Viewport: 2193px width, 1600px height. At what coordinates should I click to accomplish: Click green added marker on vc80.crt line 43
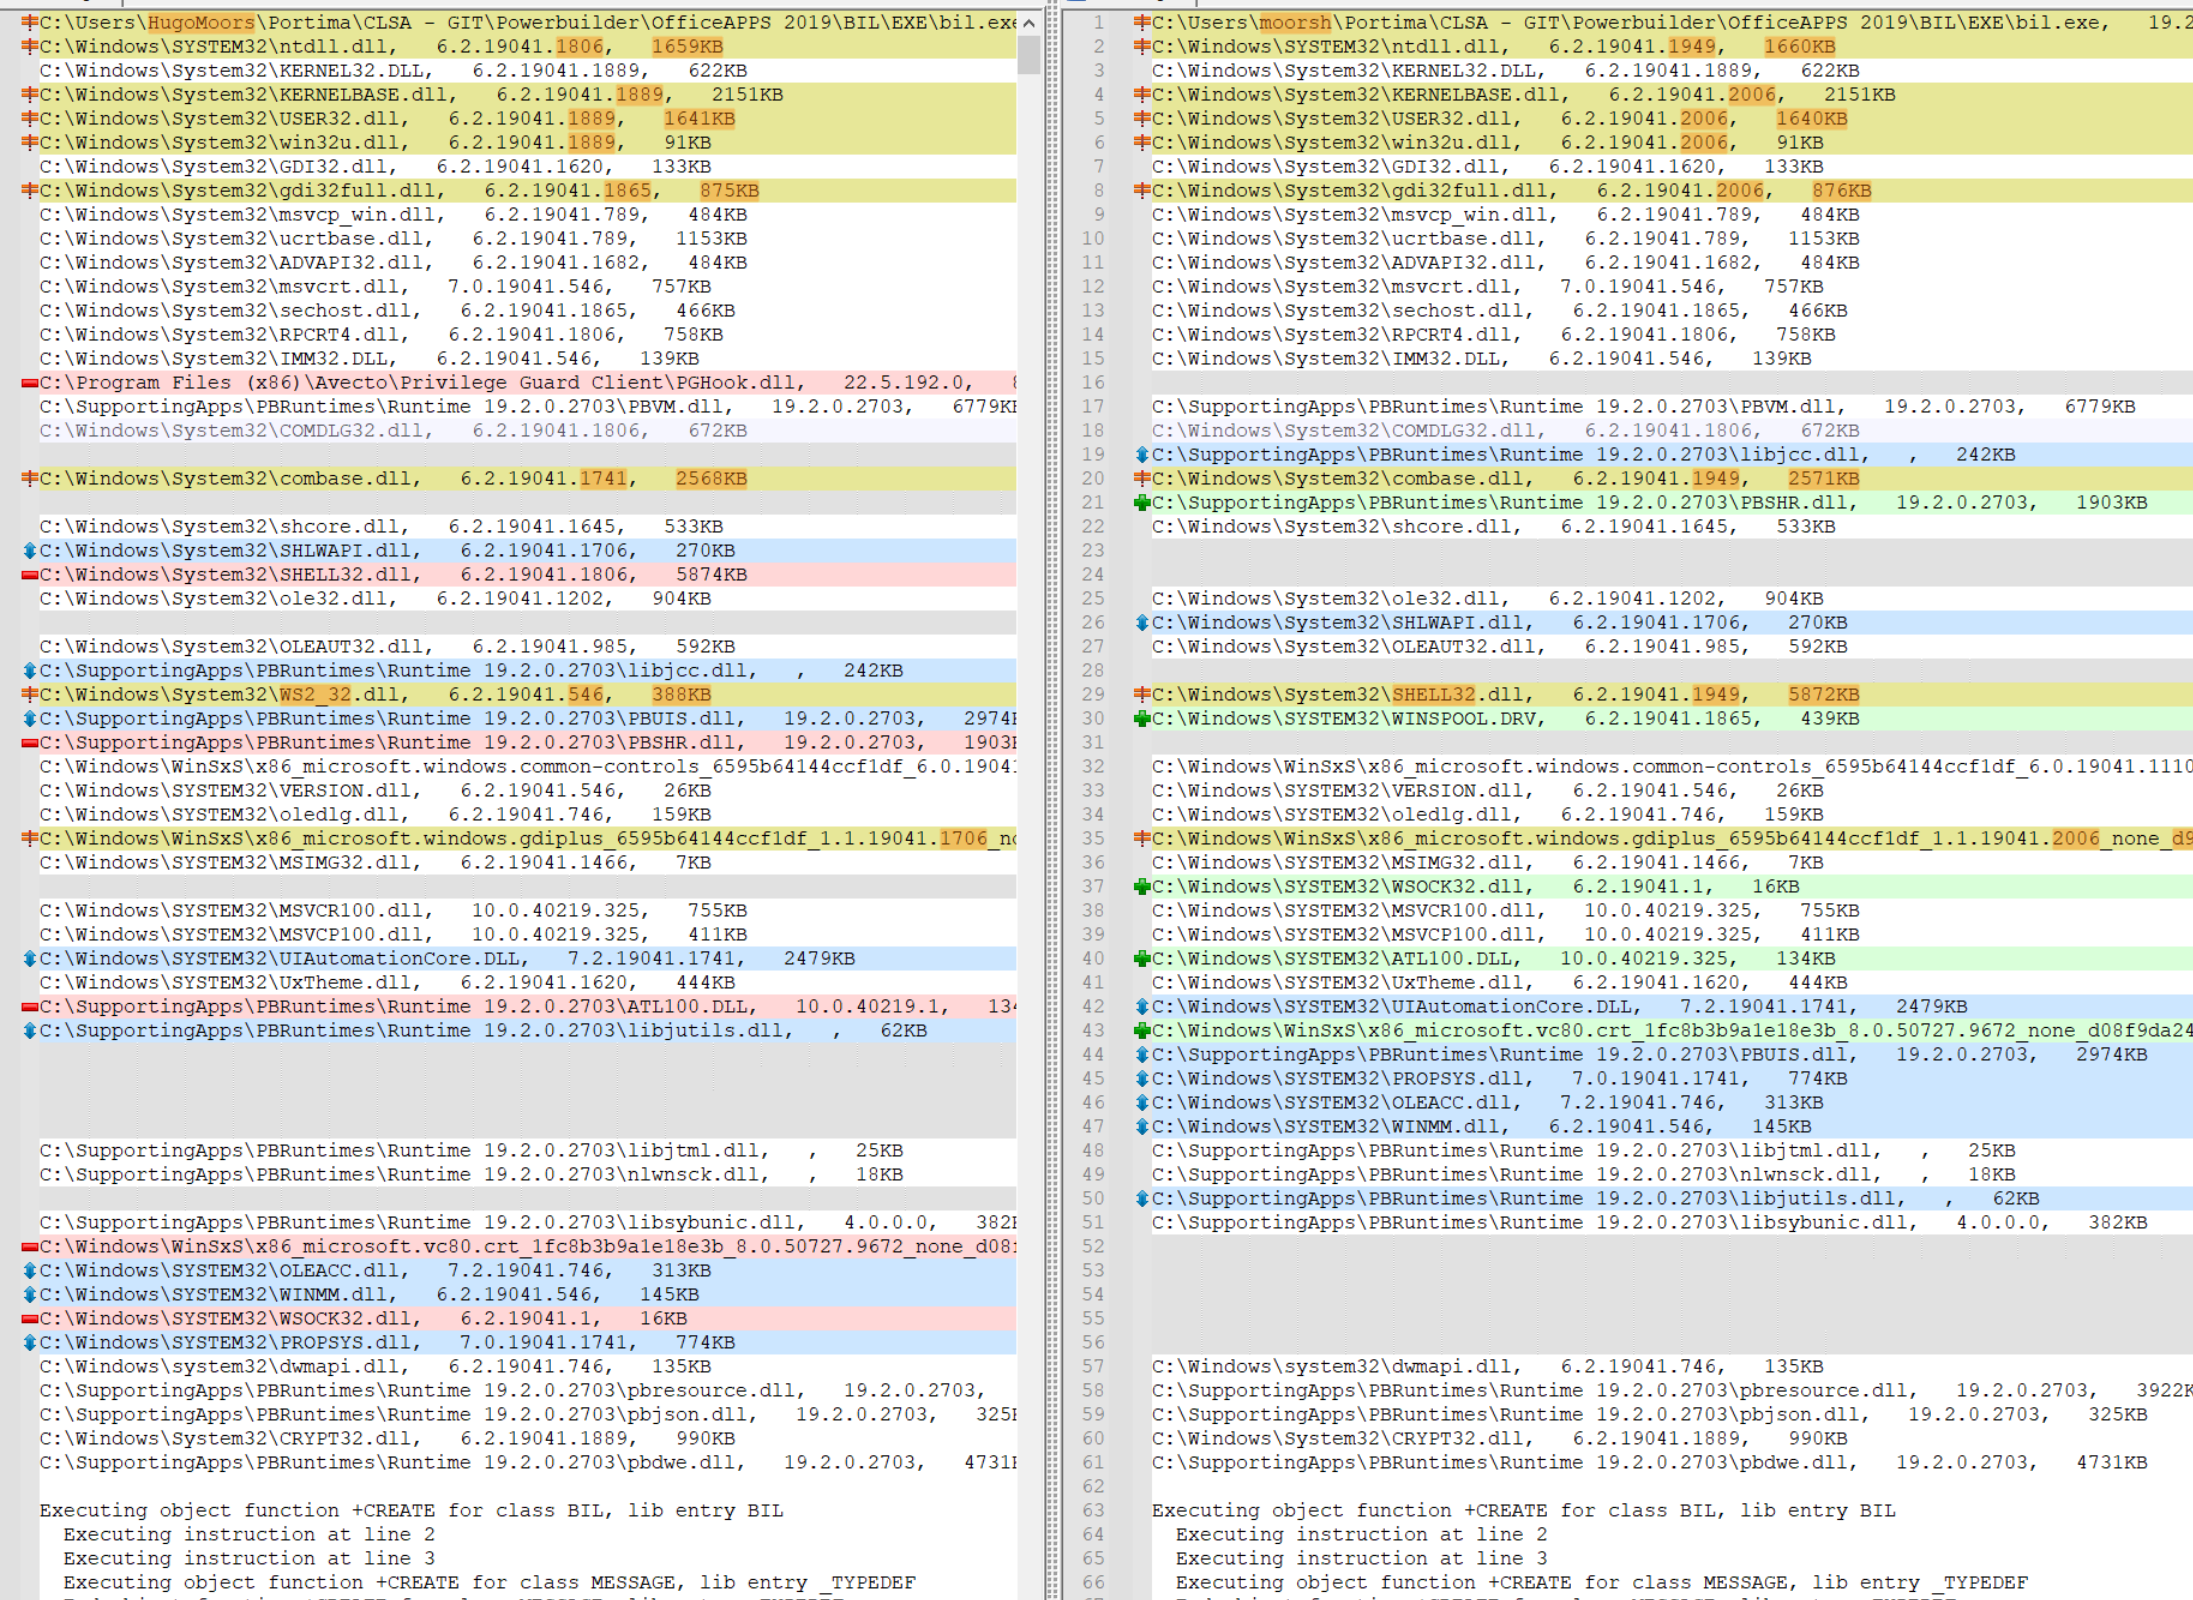[1142, 1031]
